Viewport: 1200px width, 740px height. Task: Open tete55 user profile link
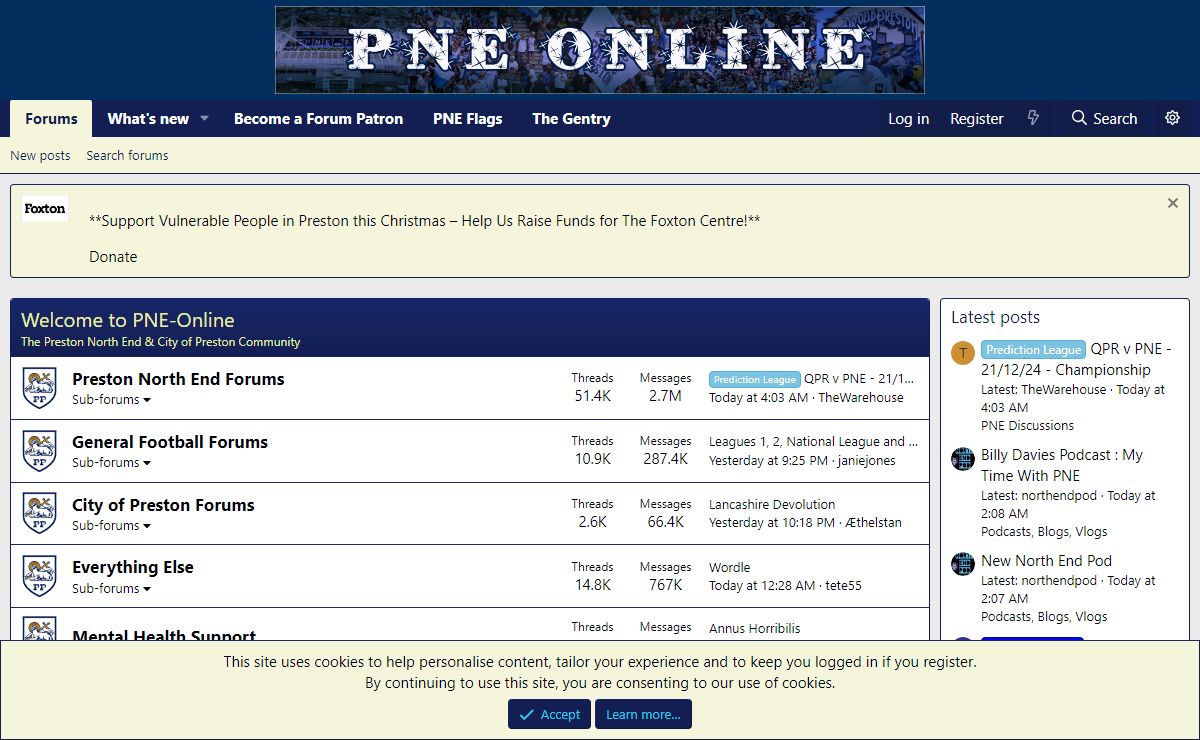coord(843,585)
